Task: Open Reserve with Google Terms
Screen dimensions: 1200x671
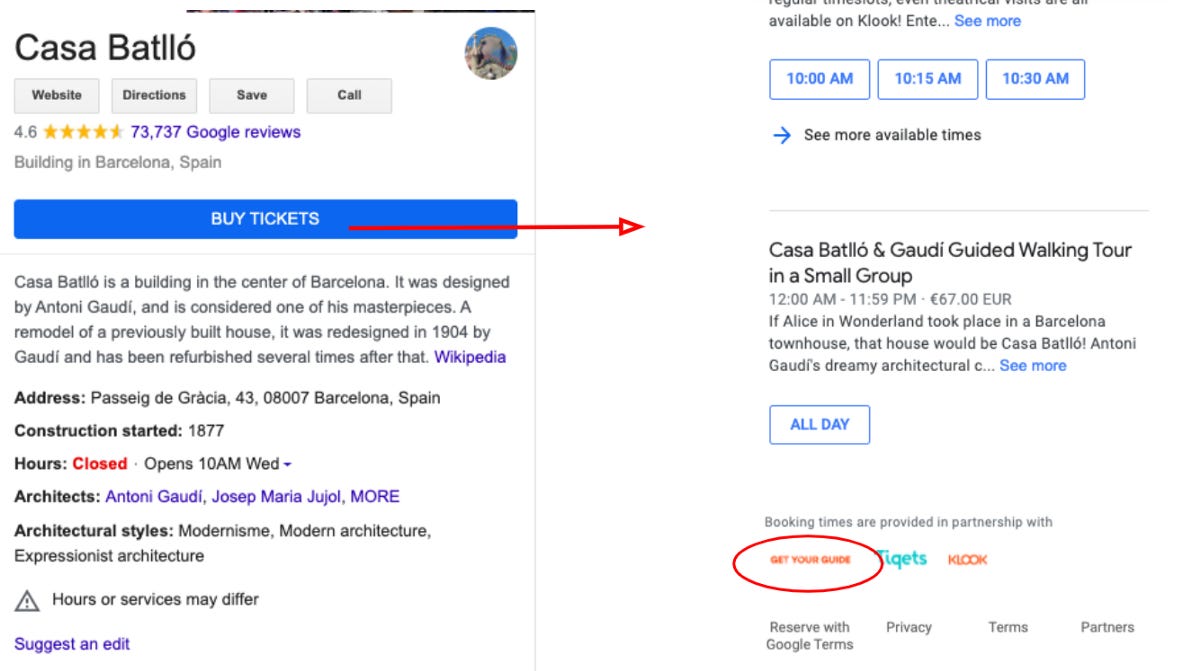Action: click(809, 636)
